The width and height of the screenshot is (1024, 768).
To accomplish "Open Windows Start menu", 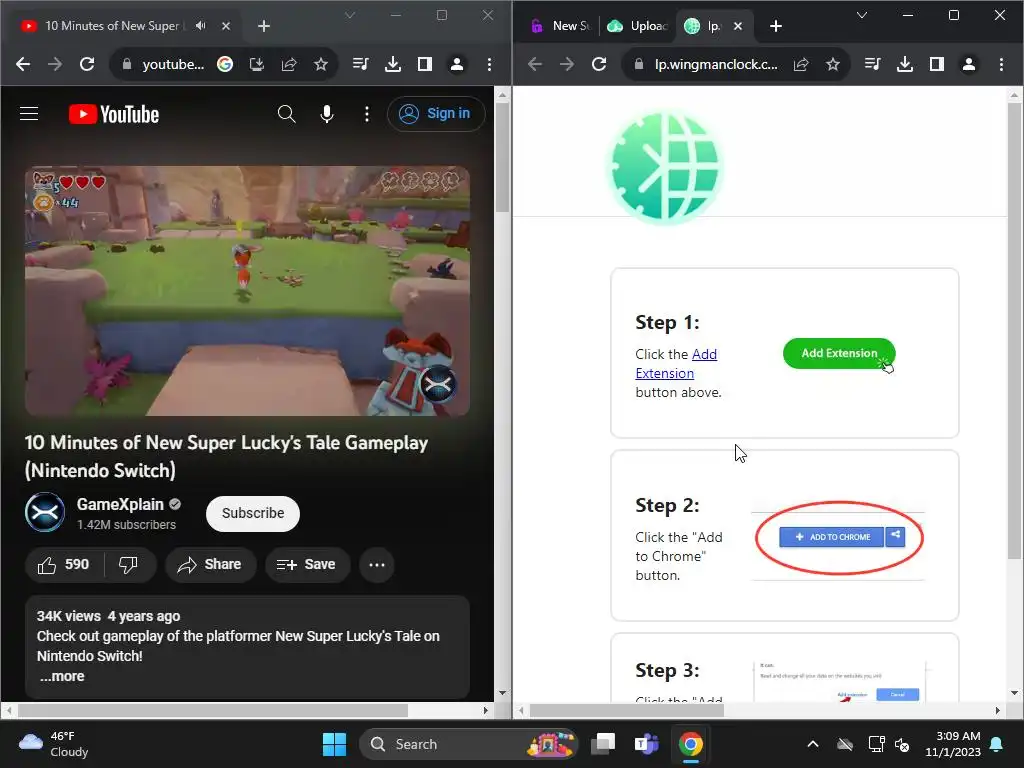I will 334,744.
